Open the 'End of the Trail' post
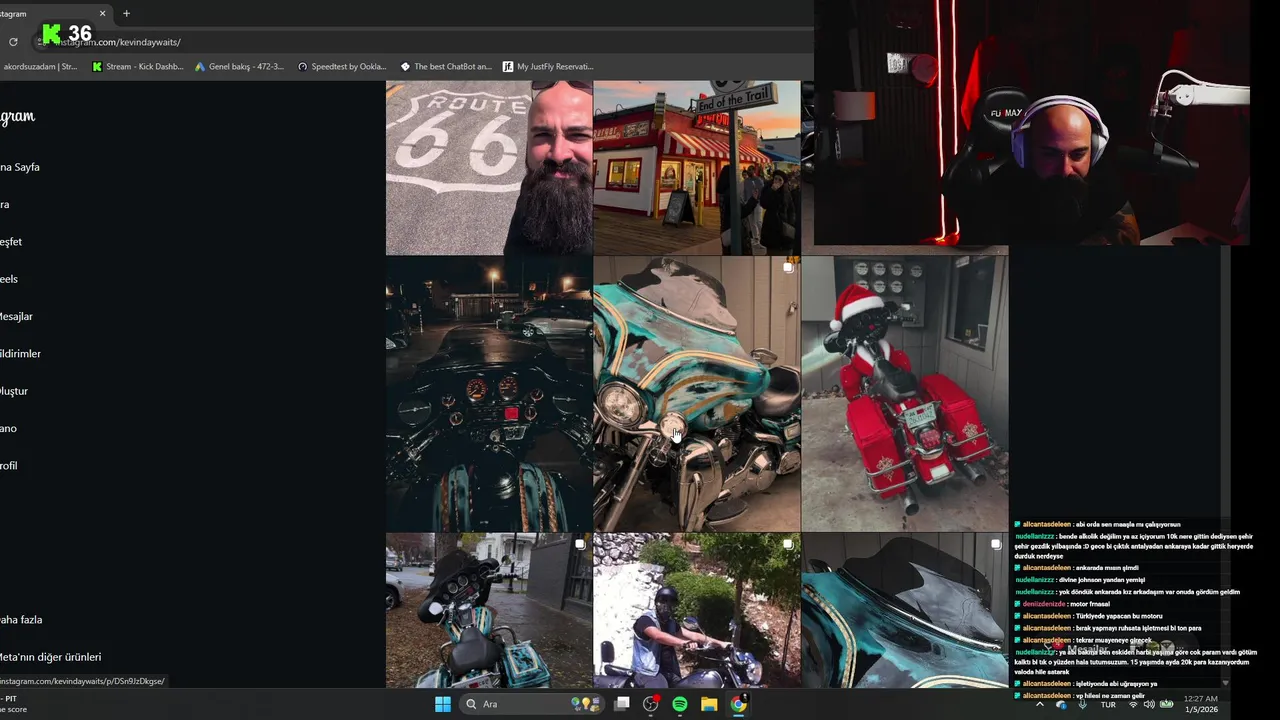The width and height of the screenshot is (1280, 720). coord(697,168)
